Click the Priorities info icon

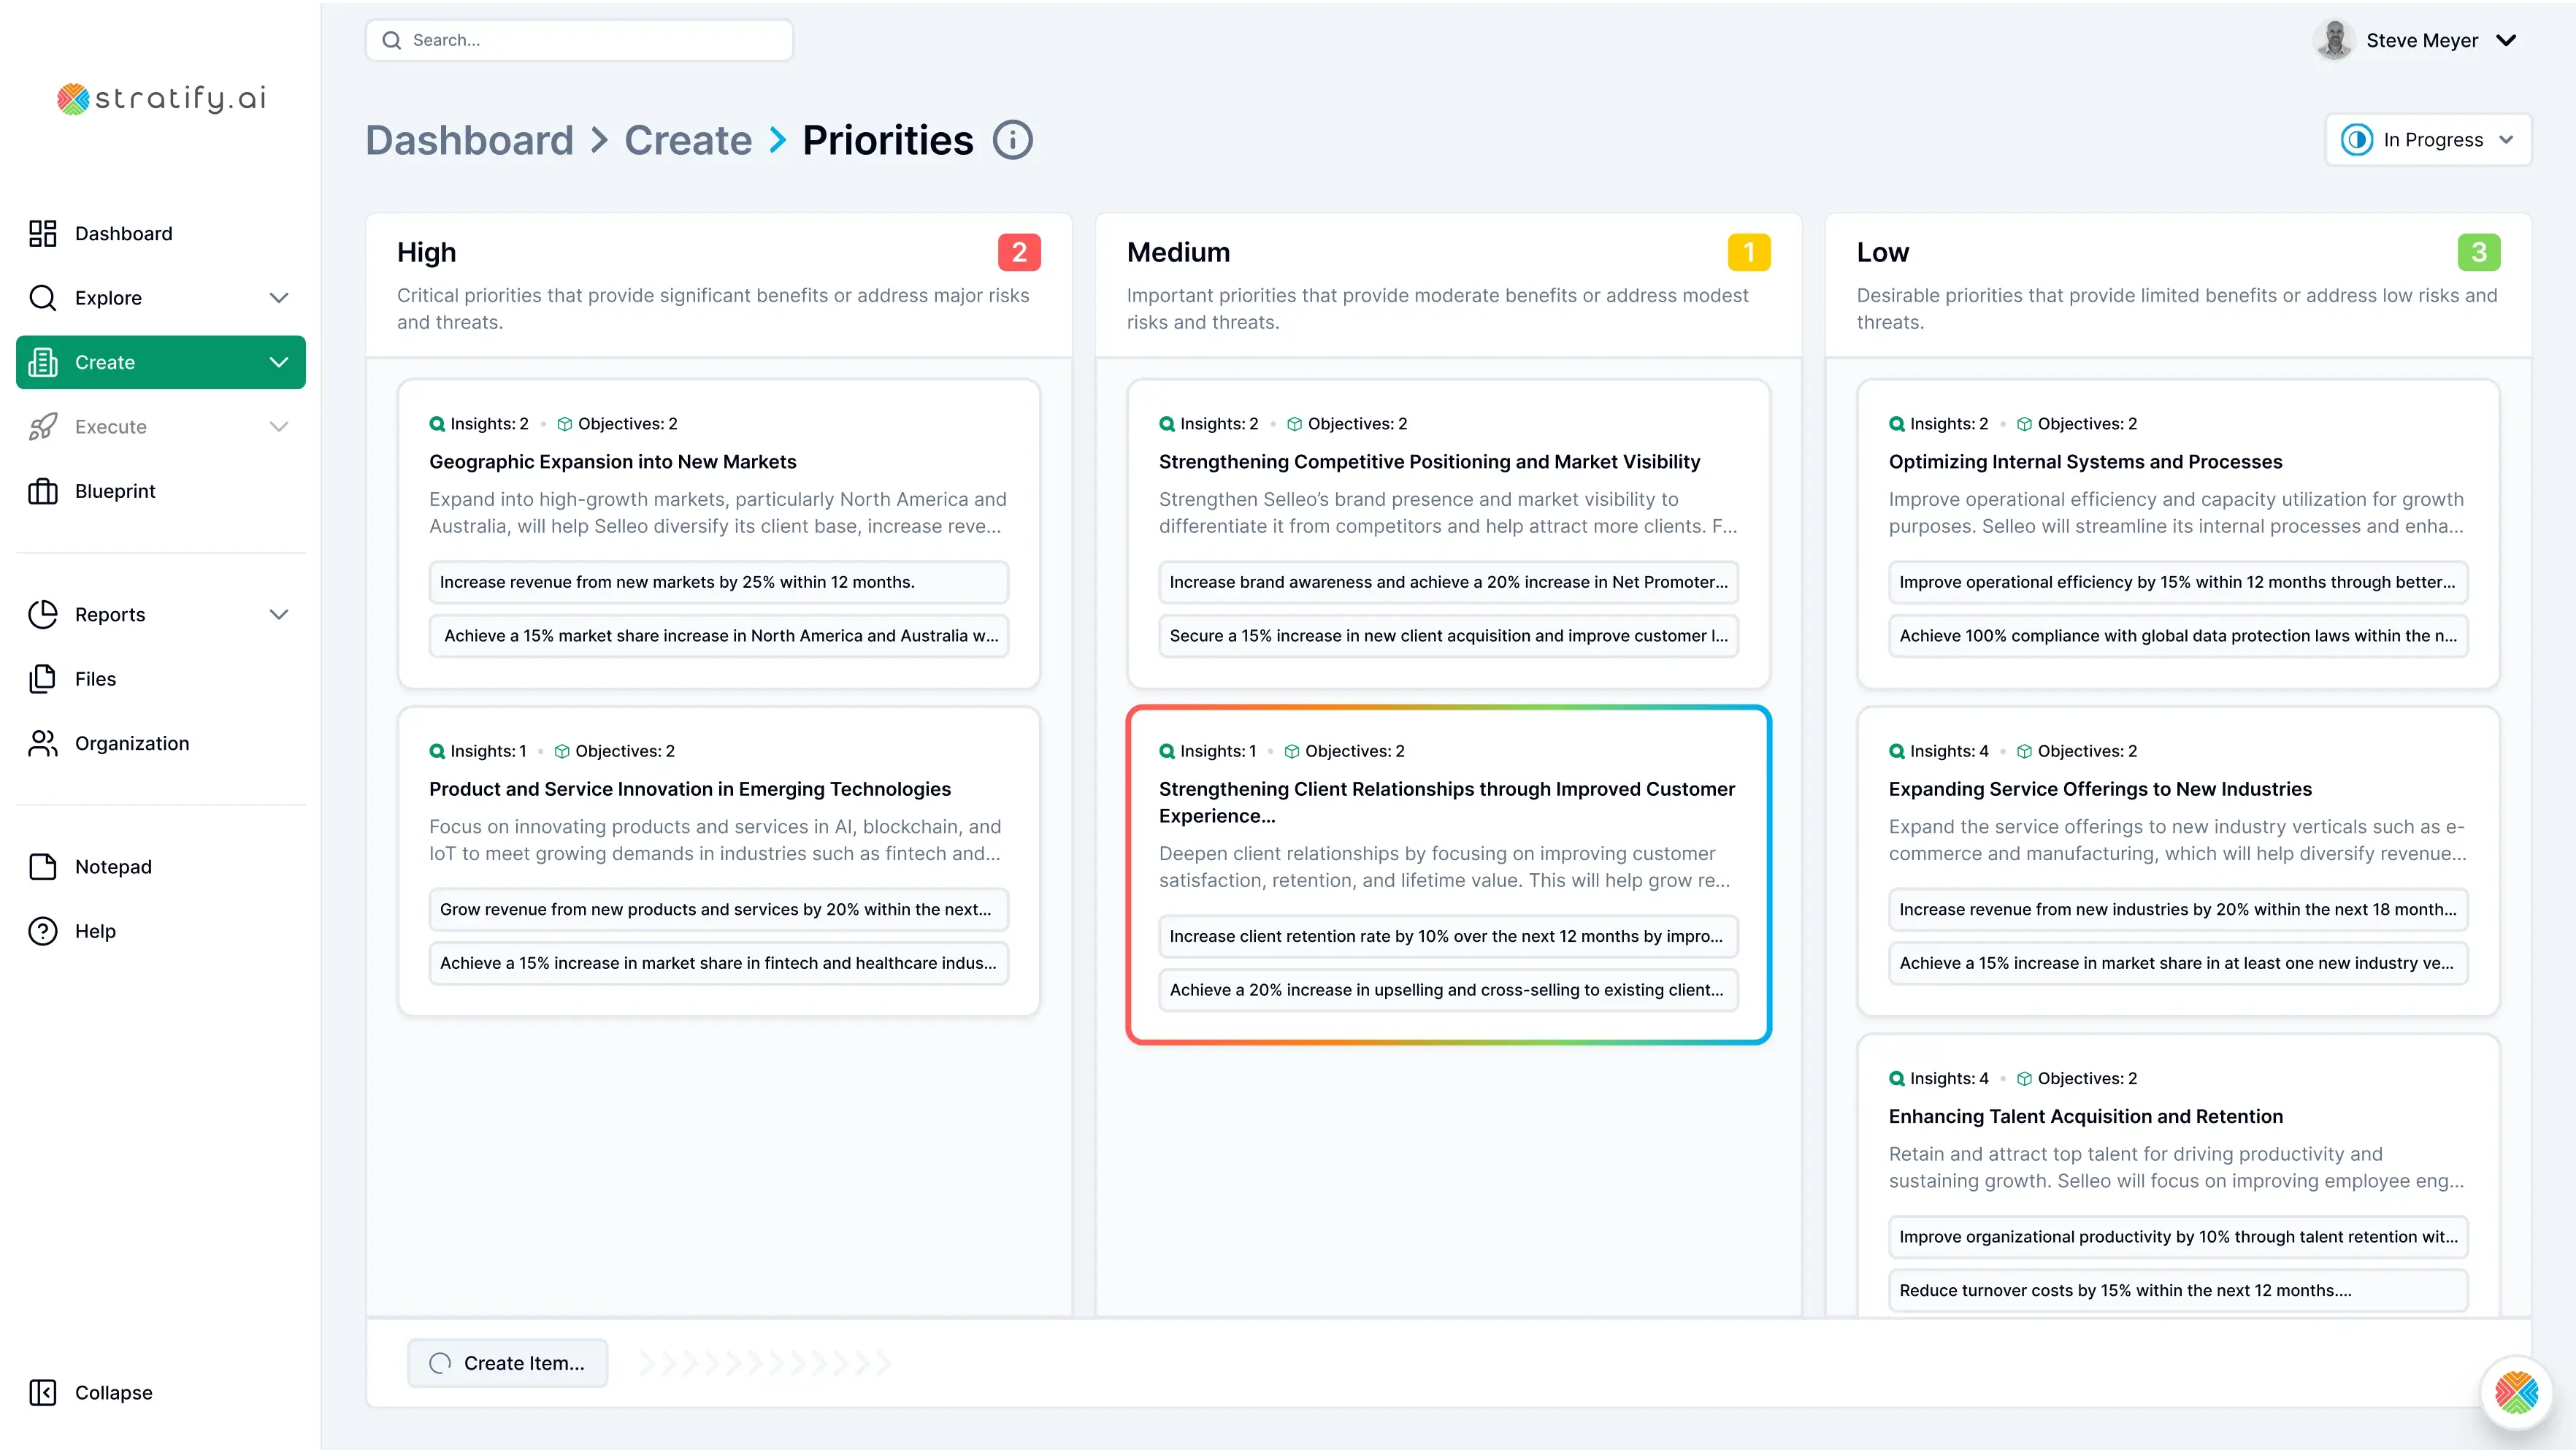click(x=1012, y=140)
